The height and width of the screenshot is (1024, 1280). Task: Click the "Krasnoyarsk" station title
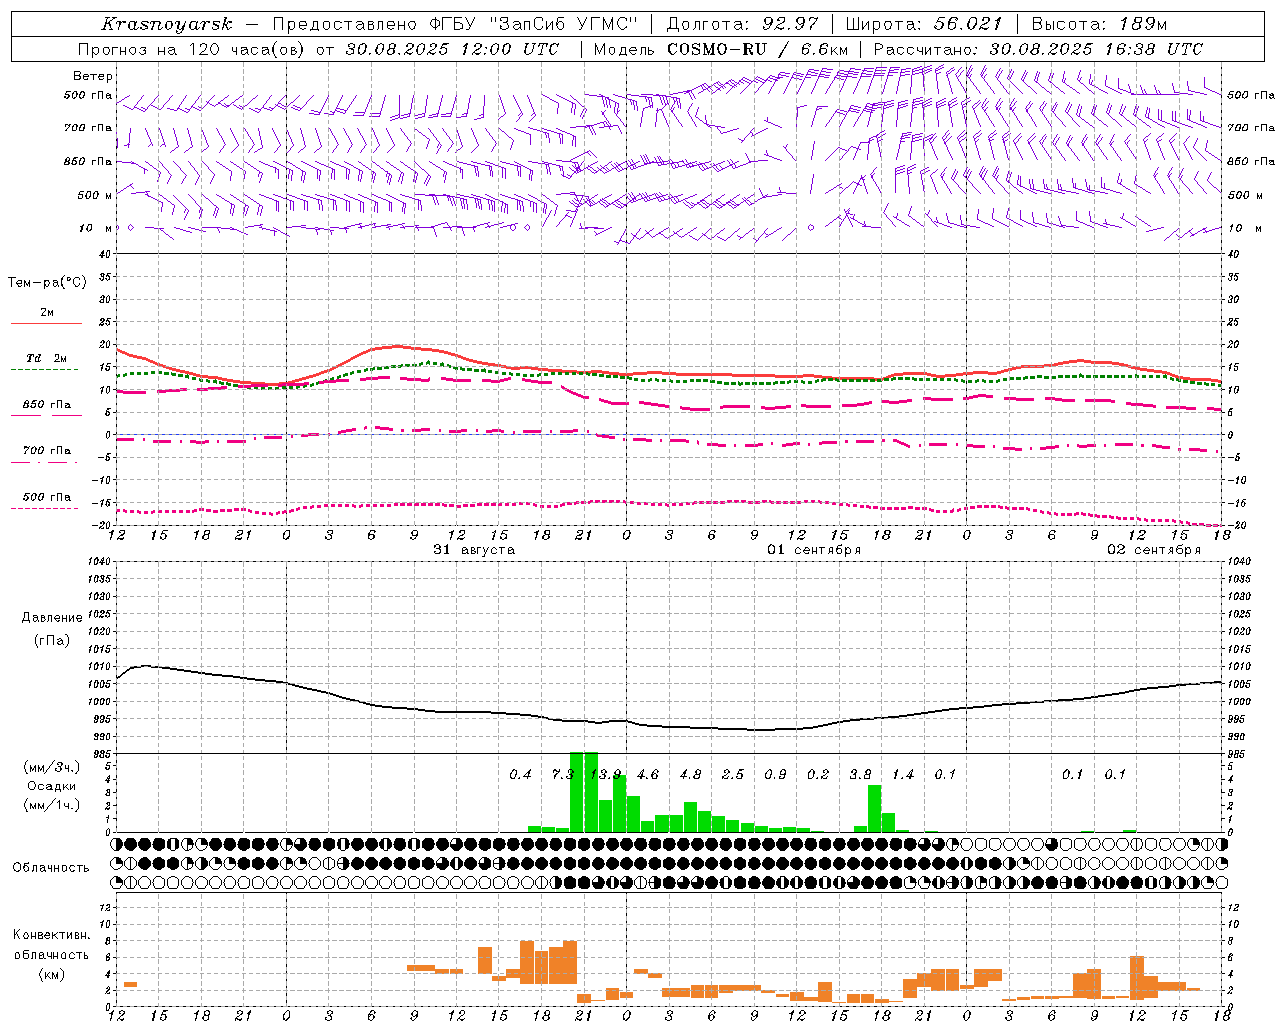167,24
